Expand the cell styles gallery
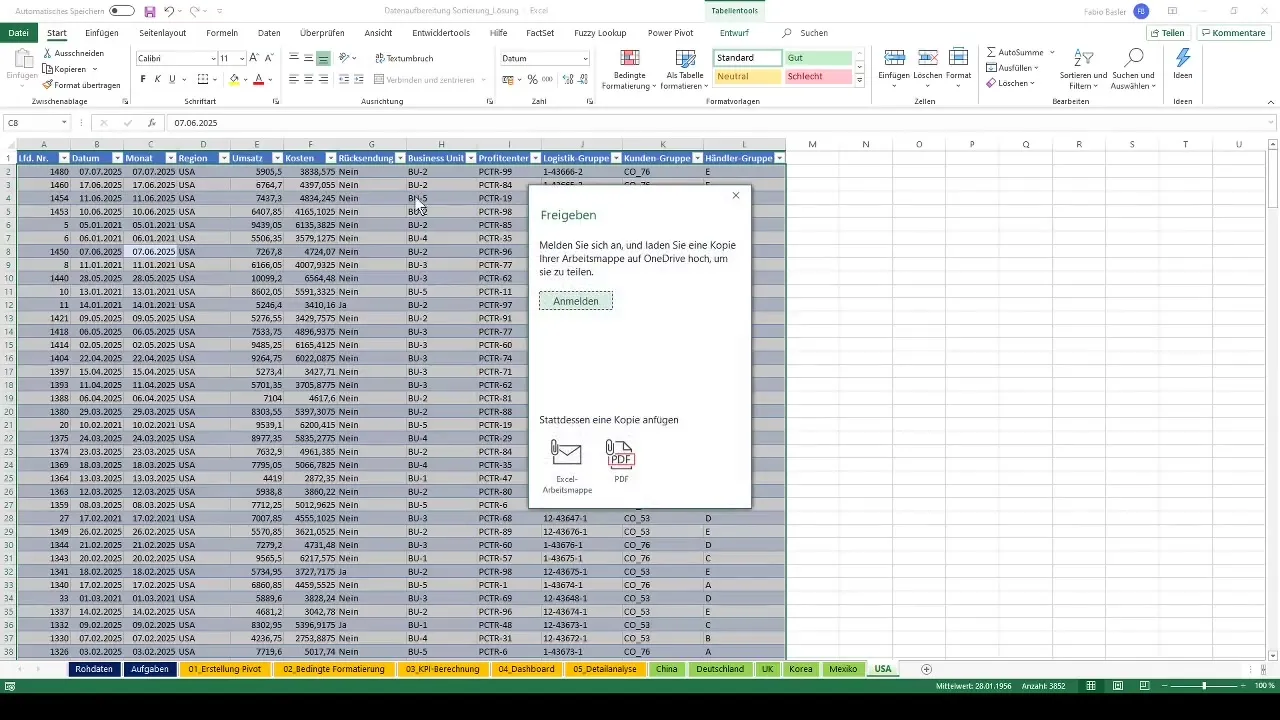This screenshot has height=720, width=1280. pyautogui.click(x=860, y=81)
